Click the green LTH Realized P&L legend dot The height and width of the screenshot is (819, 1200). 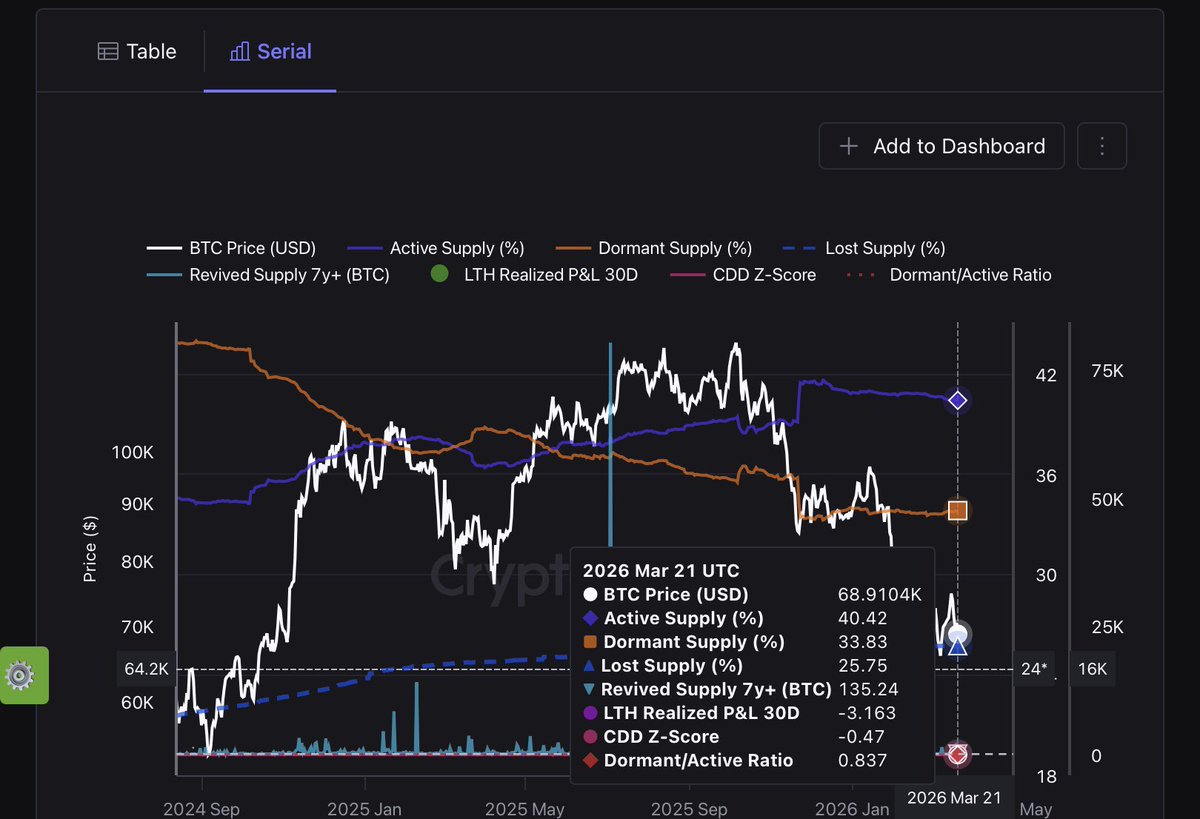point(438,273)
